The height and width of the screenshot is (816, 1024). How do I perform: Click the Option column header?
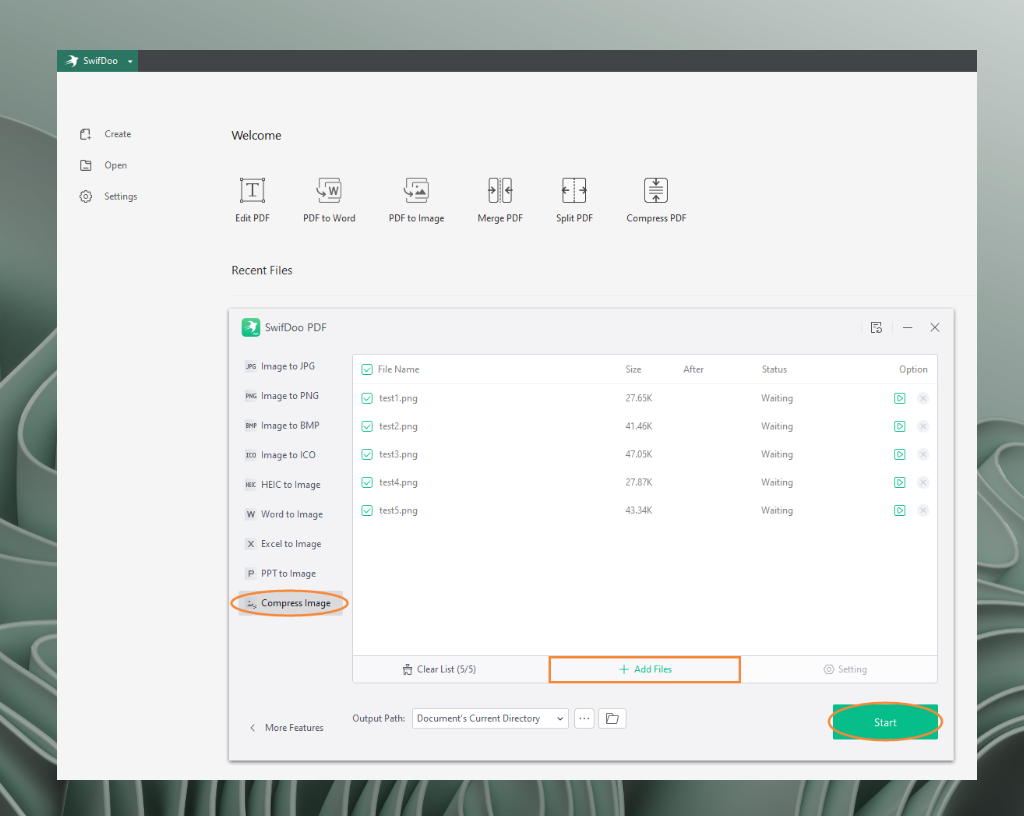[x=913, y=369]
